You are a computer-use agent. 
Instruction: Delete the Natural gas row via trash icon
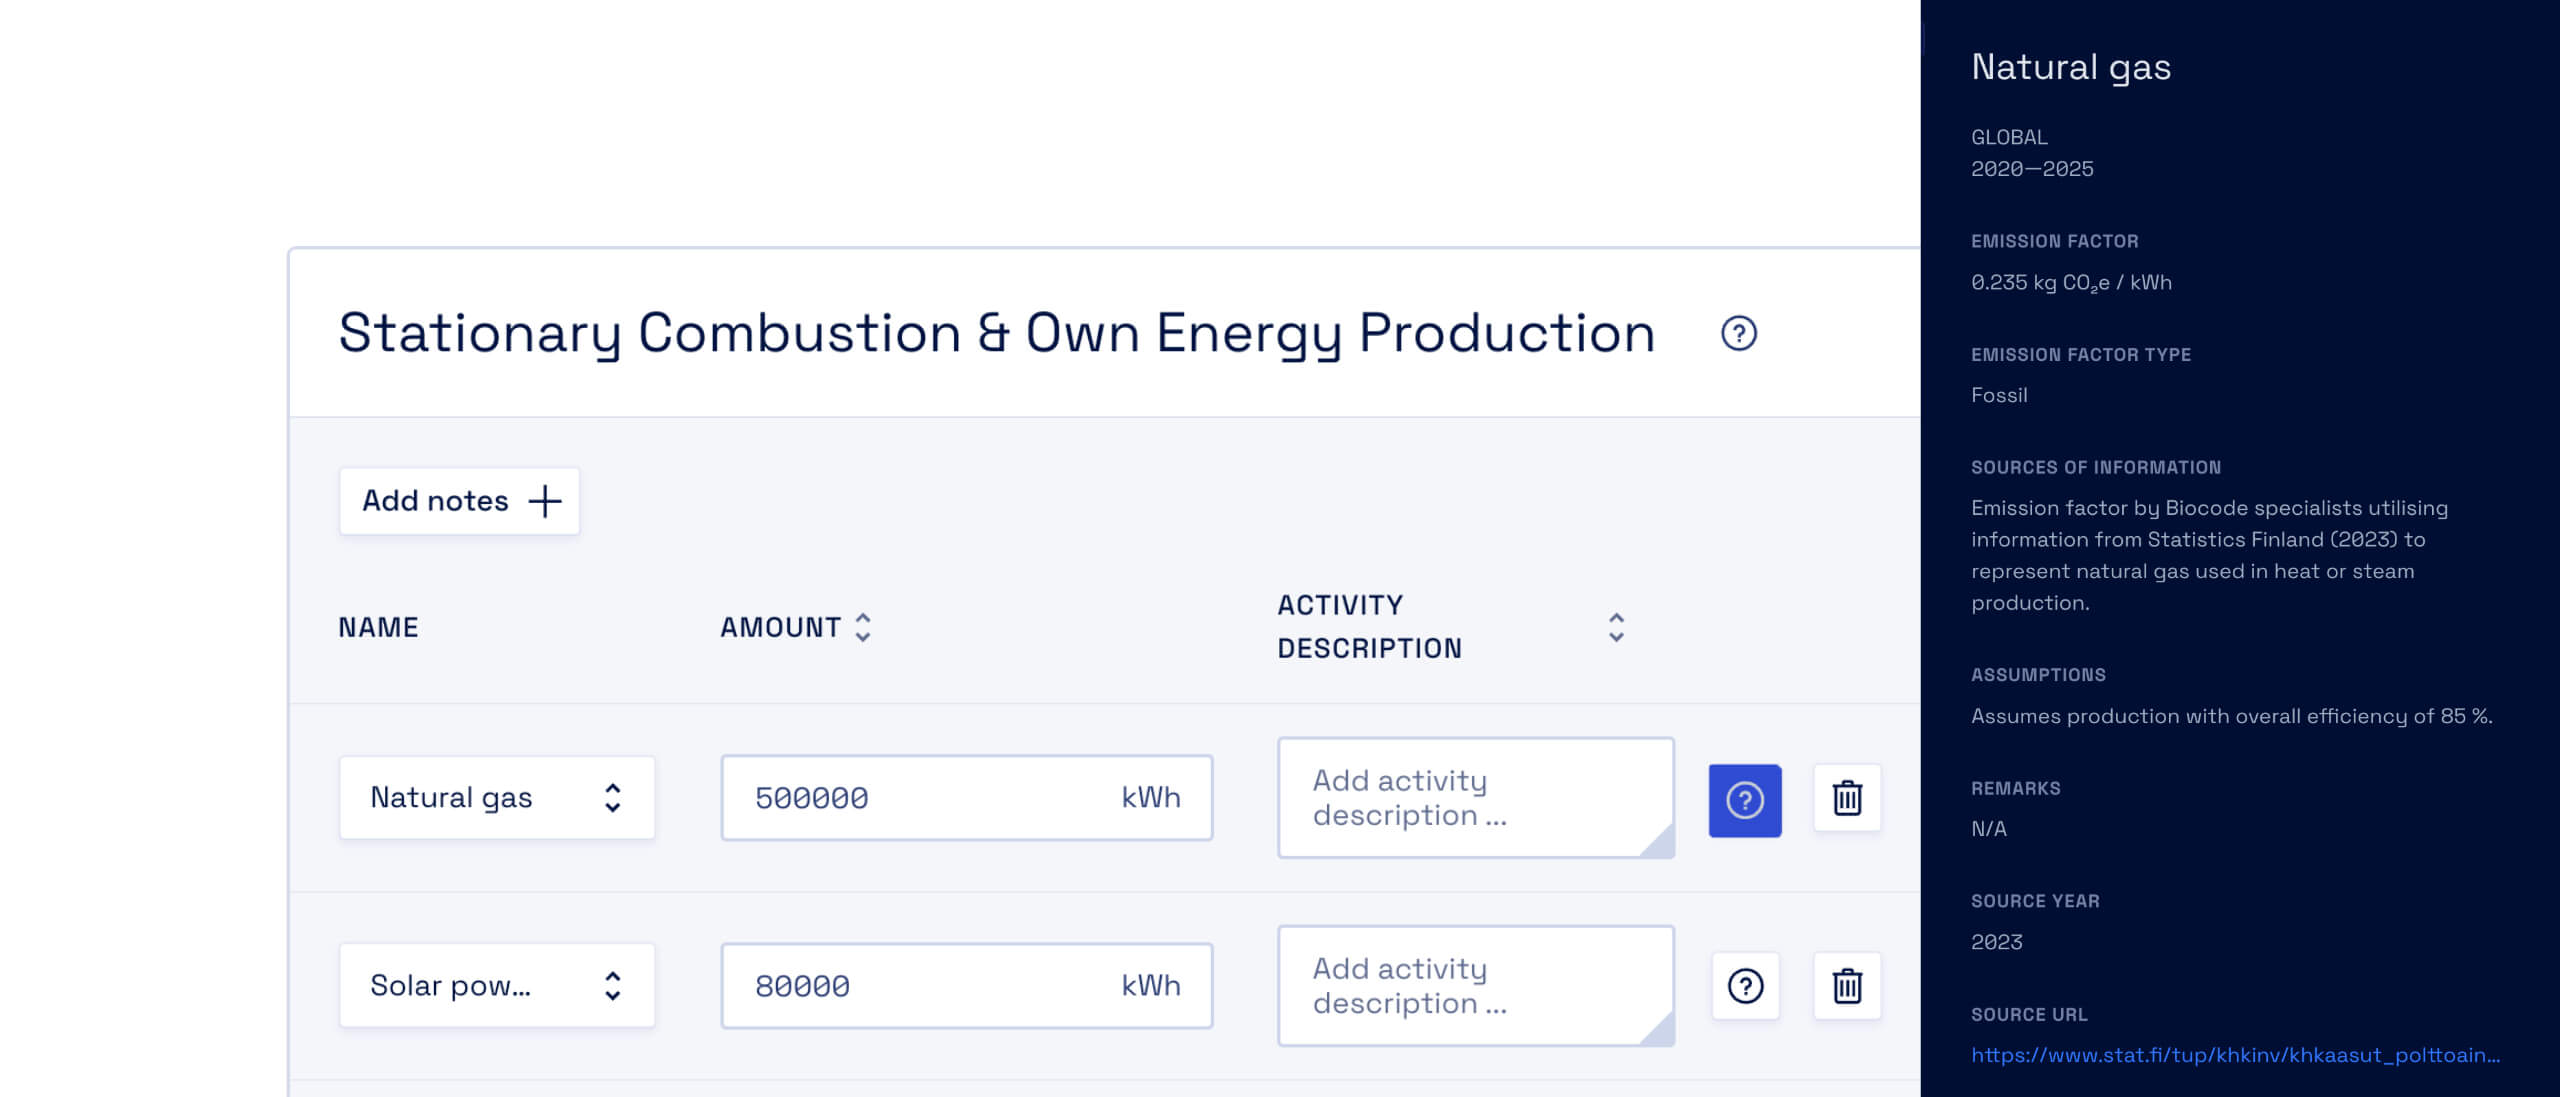[x=1846, y=798]
